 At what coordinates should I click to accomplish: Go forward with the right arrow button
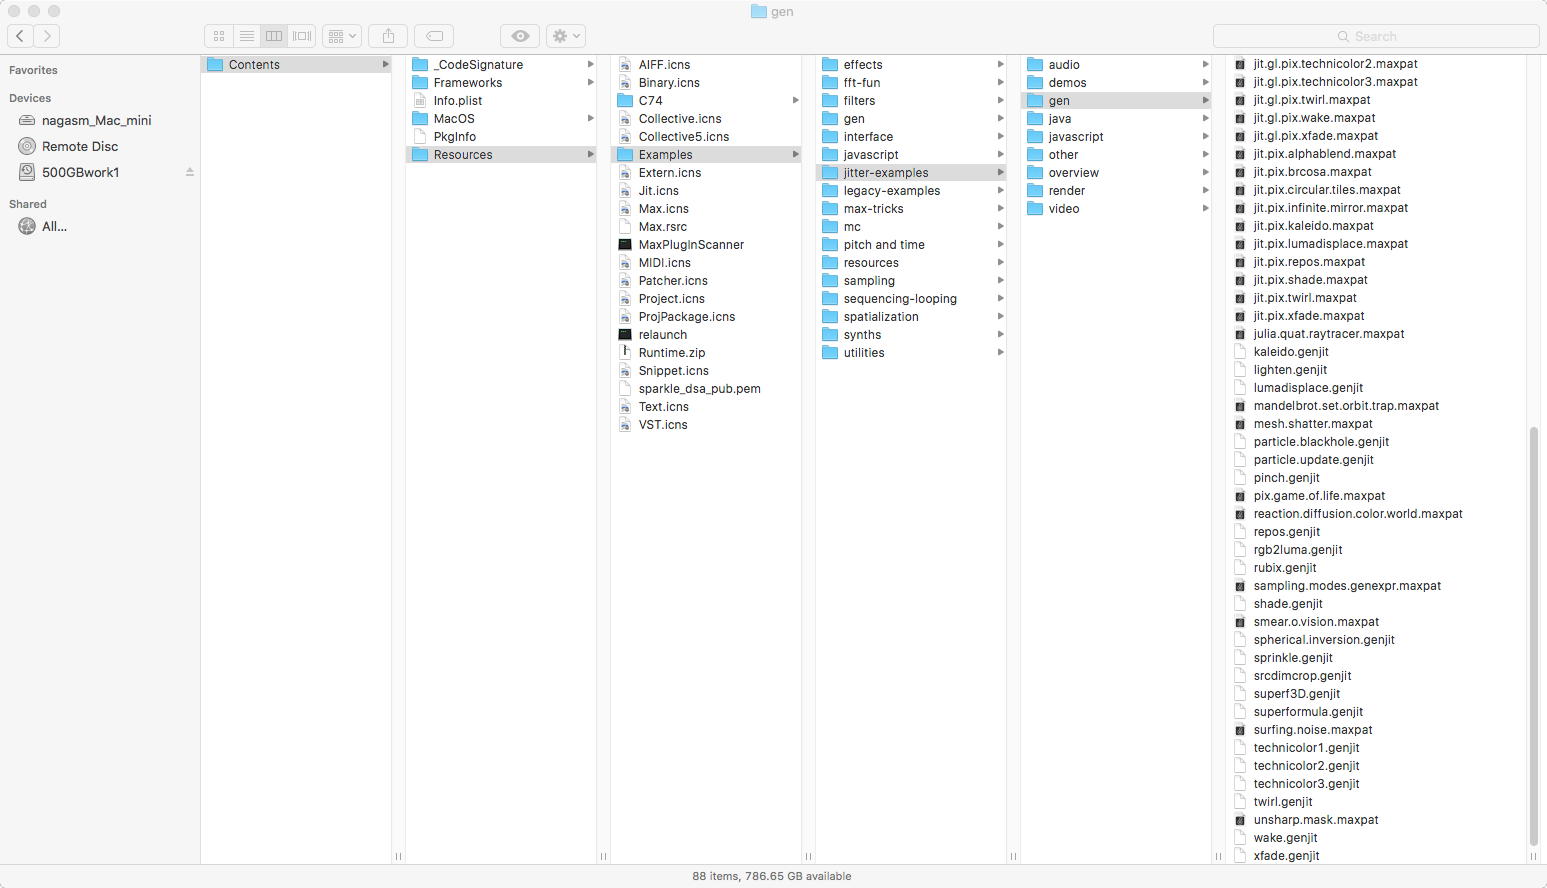47,36
